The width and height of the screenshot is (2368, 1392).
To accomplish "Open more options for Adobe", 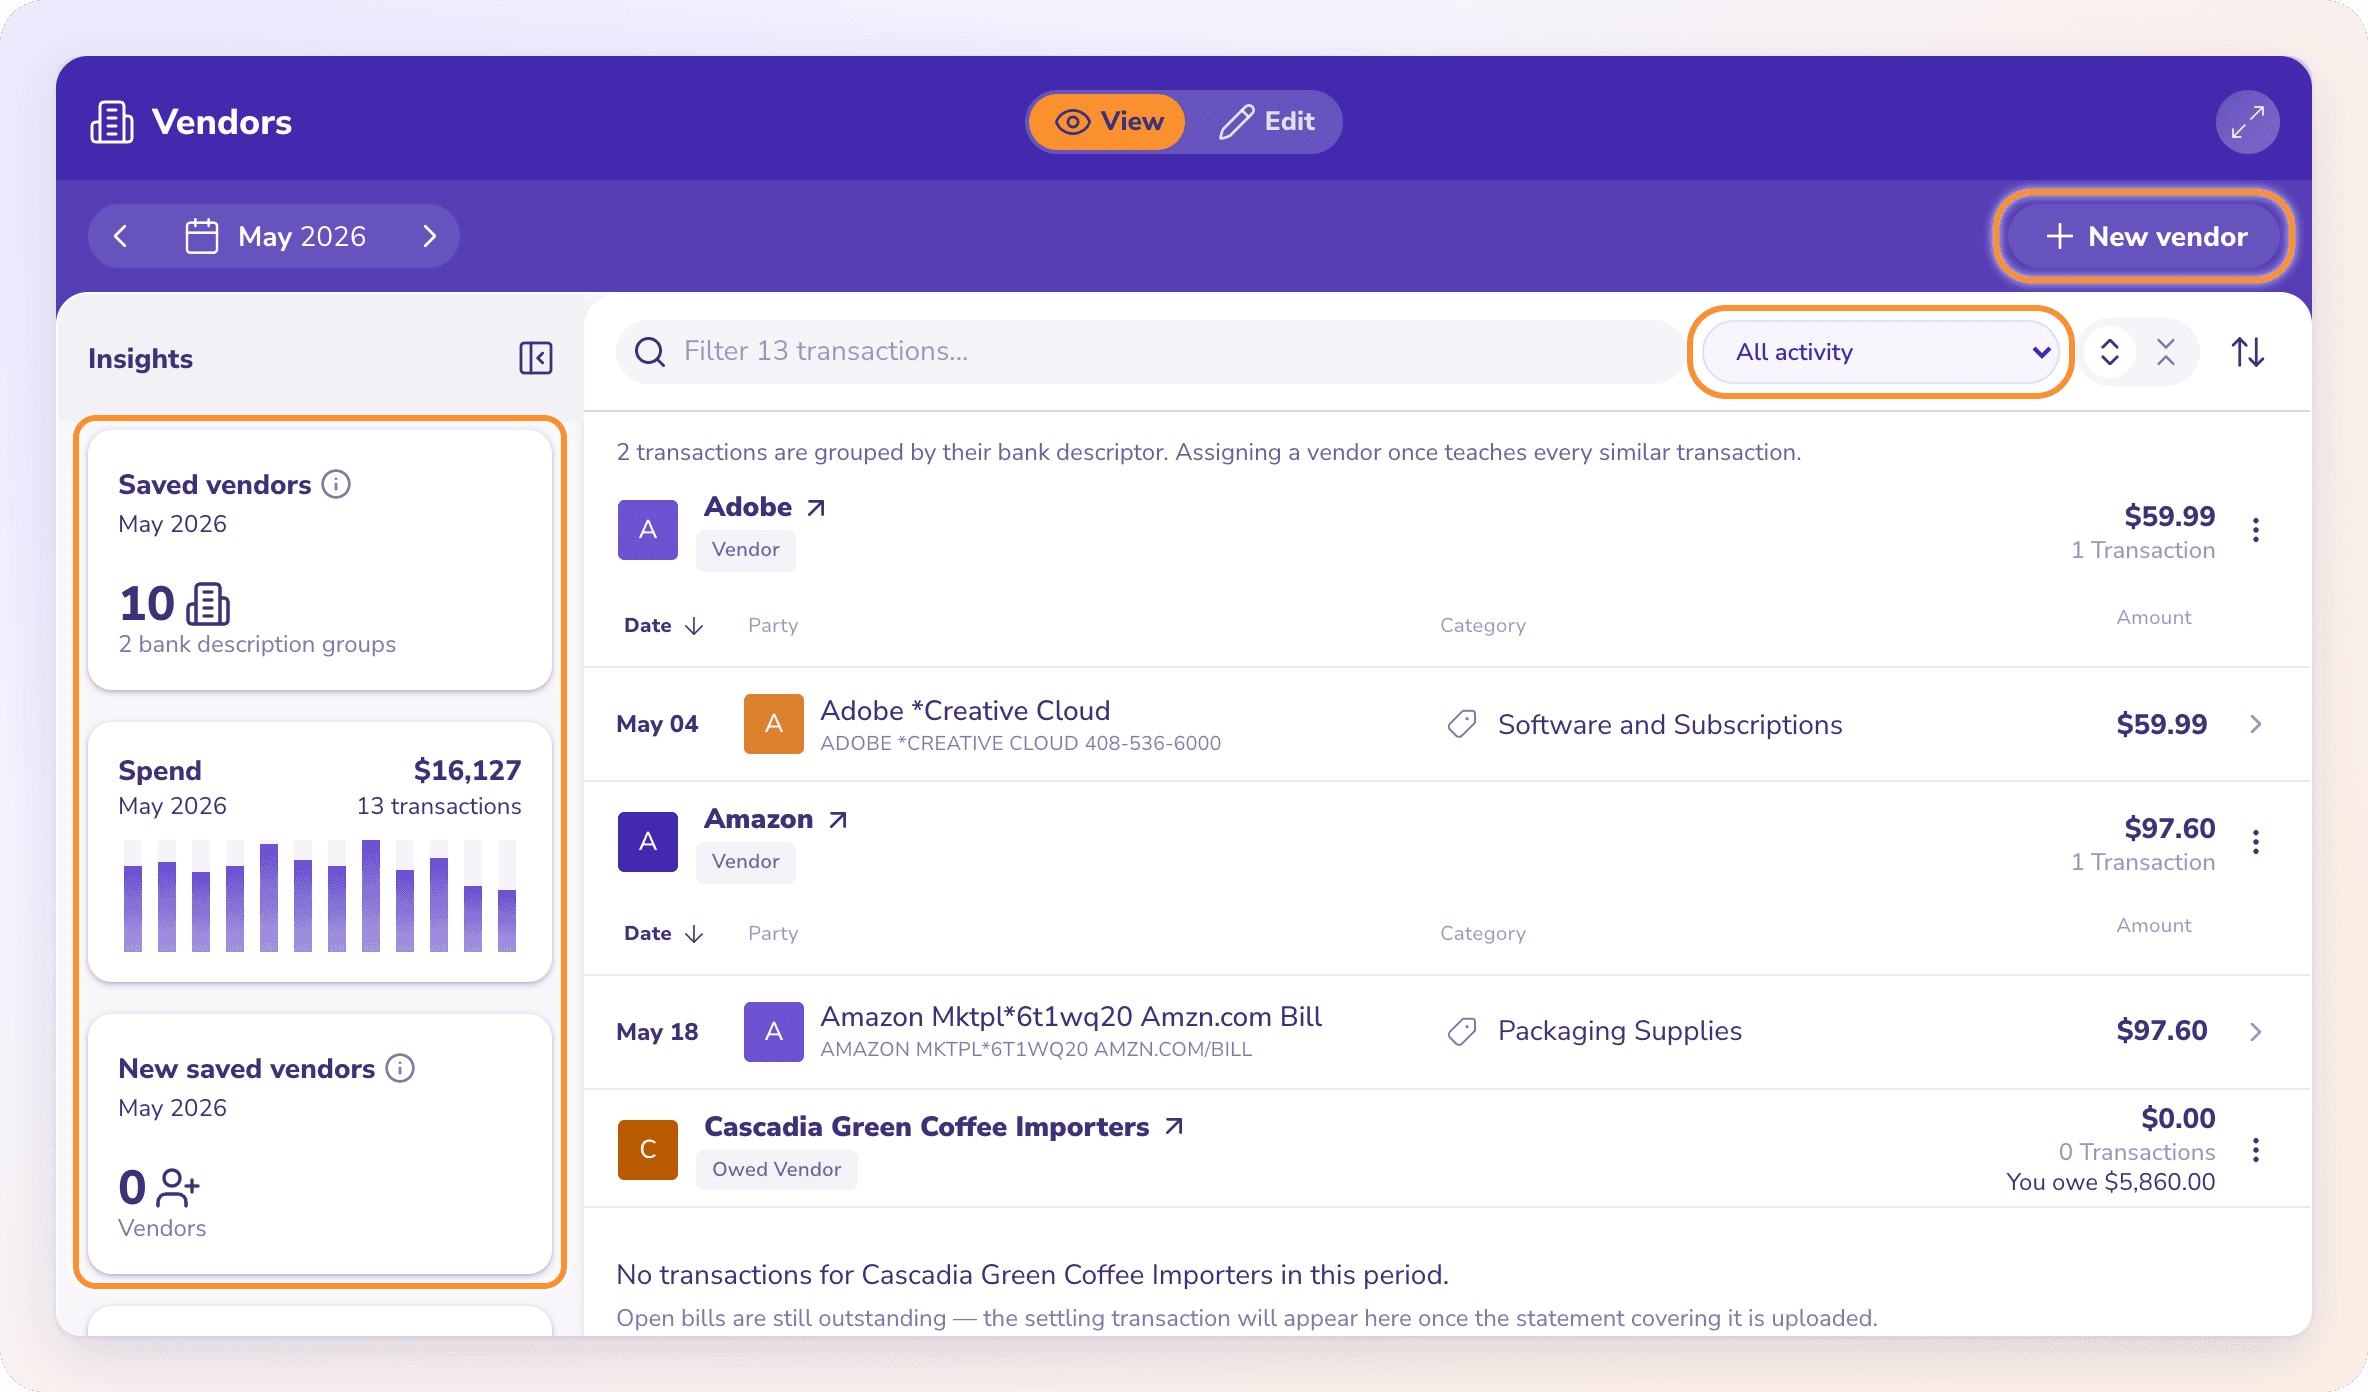I will pos(2256,530).
